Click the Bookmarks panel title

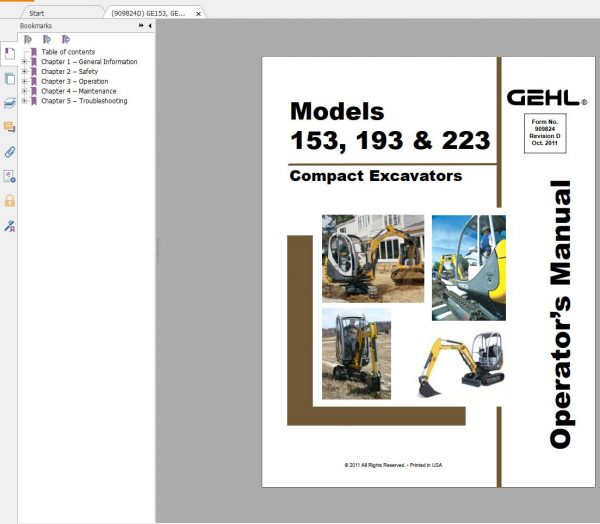36,26
